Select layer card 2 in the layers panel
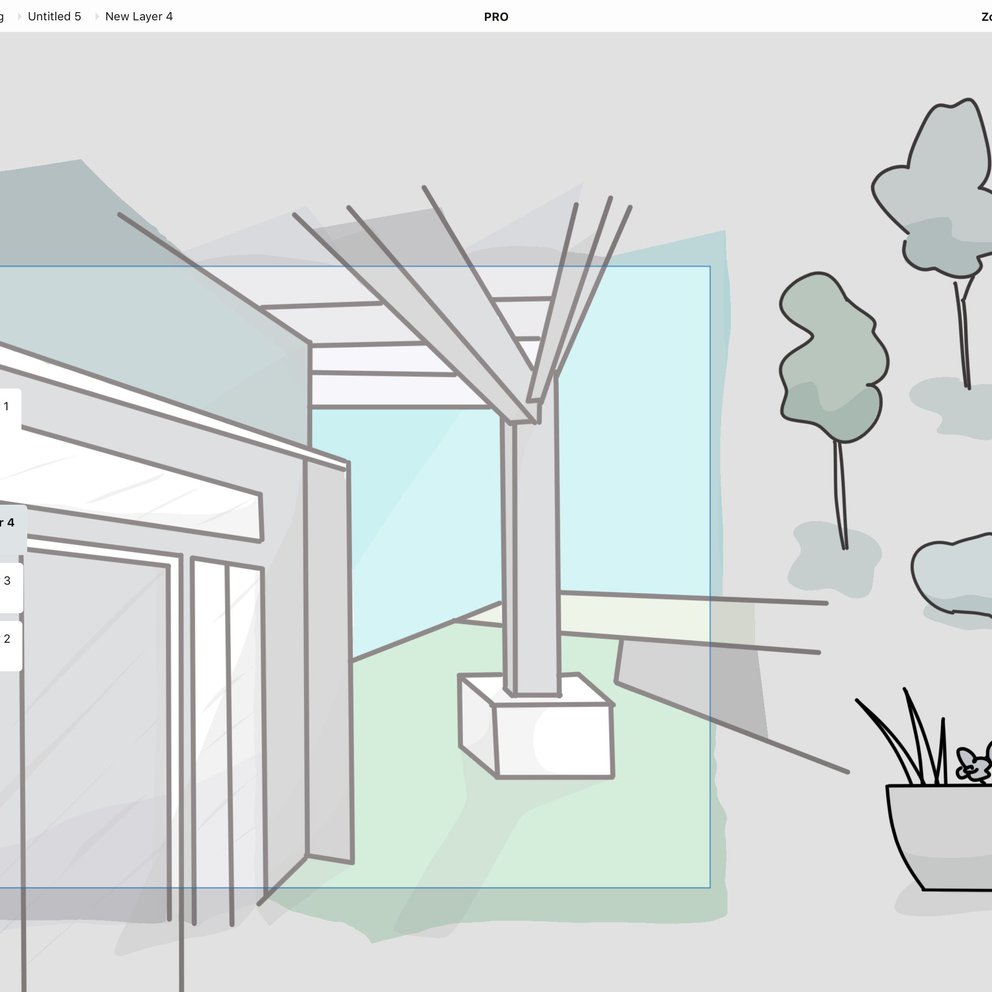 [x=8, y=640]
